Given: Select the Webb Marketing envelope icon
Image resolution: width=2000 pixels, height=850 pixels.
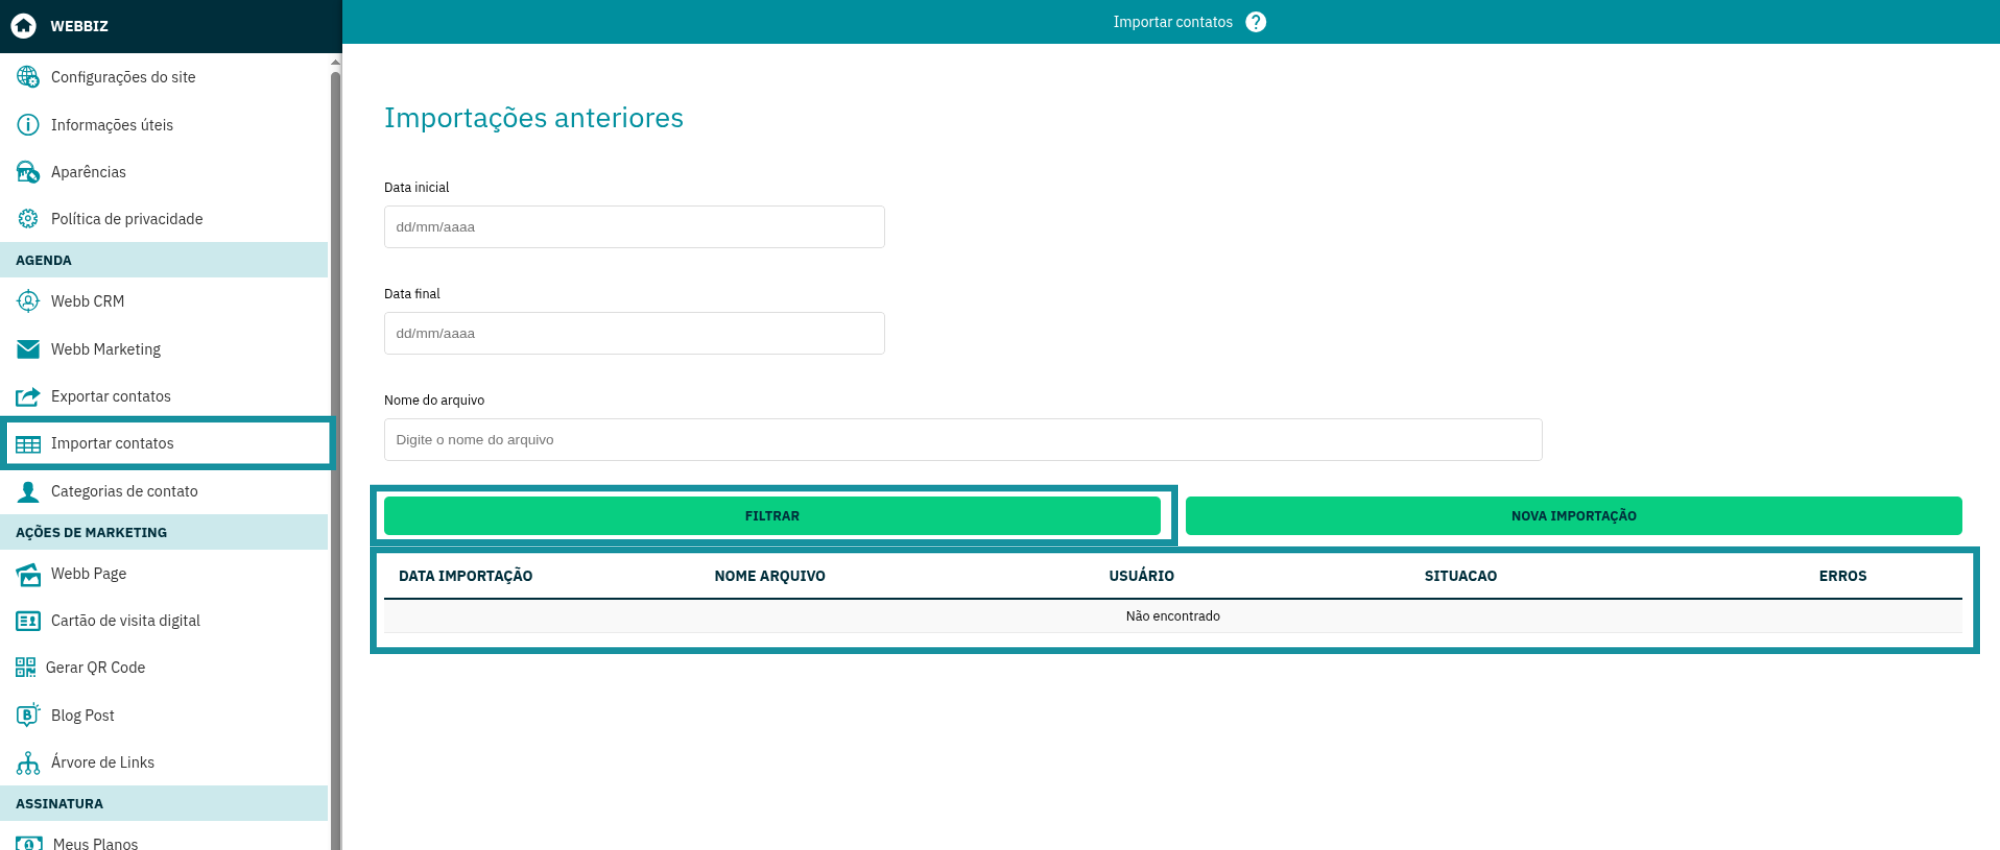Looking at the screenshot, I should click(x=28, y=349).
